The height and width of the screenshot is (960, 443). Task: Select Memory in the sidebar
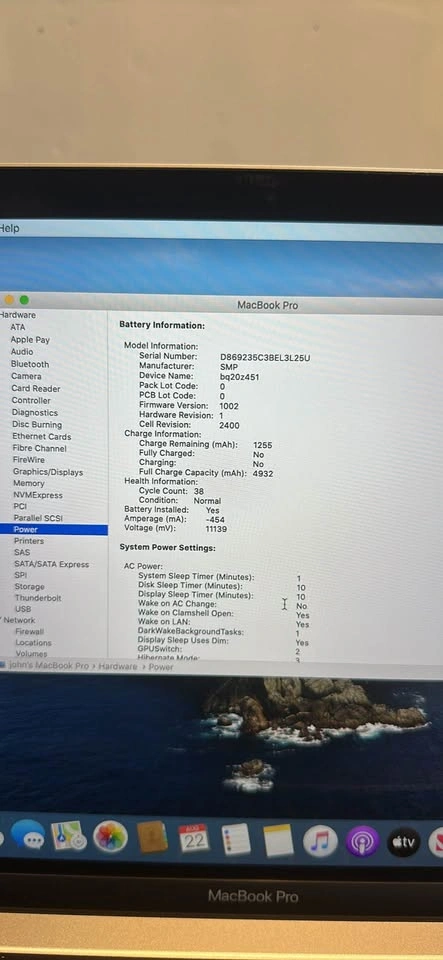point(29,483)
